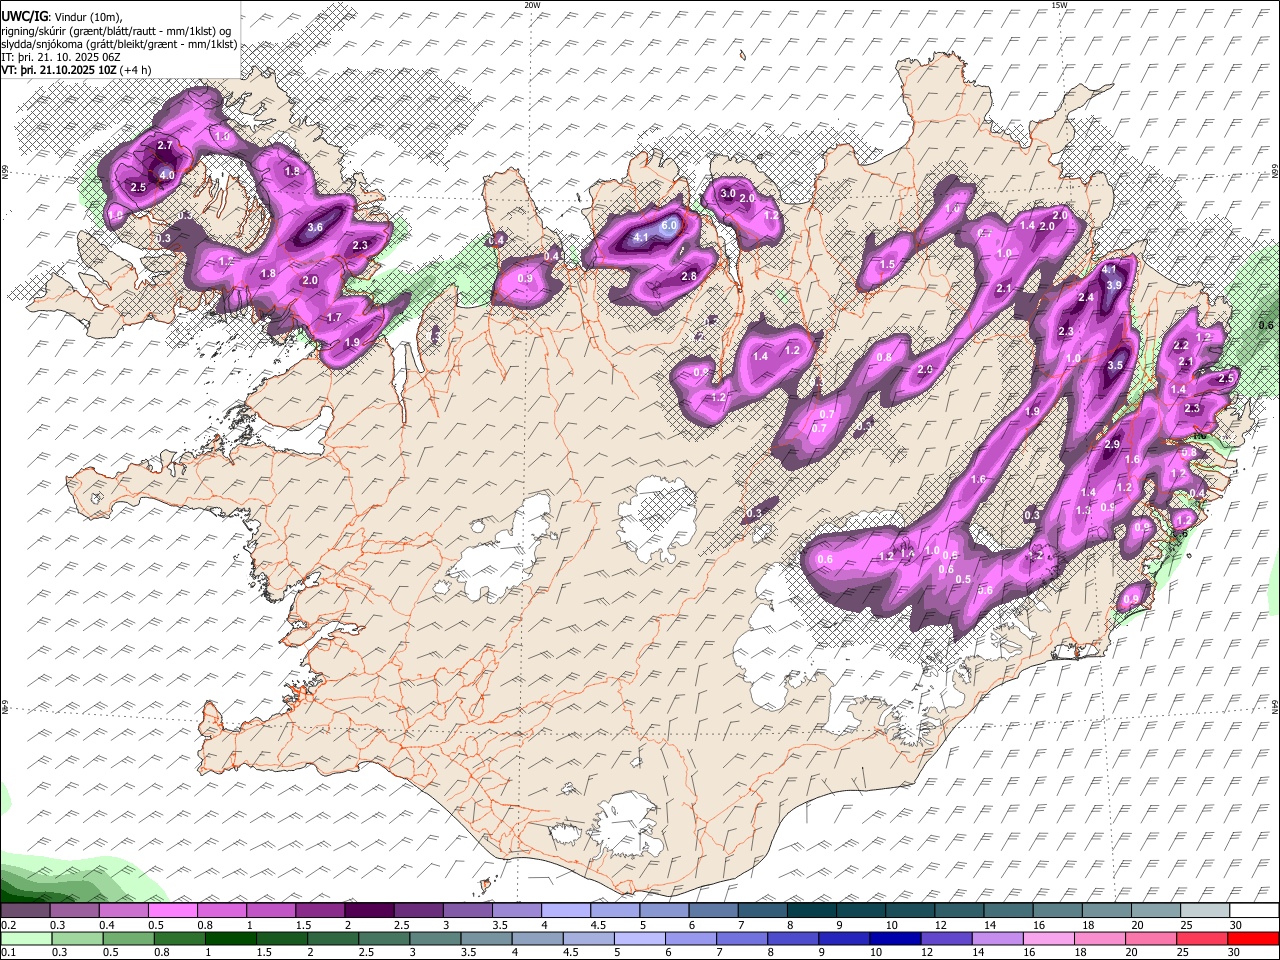Click the '15W' longitude label

[x=1059, y=5]
